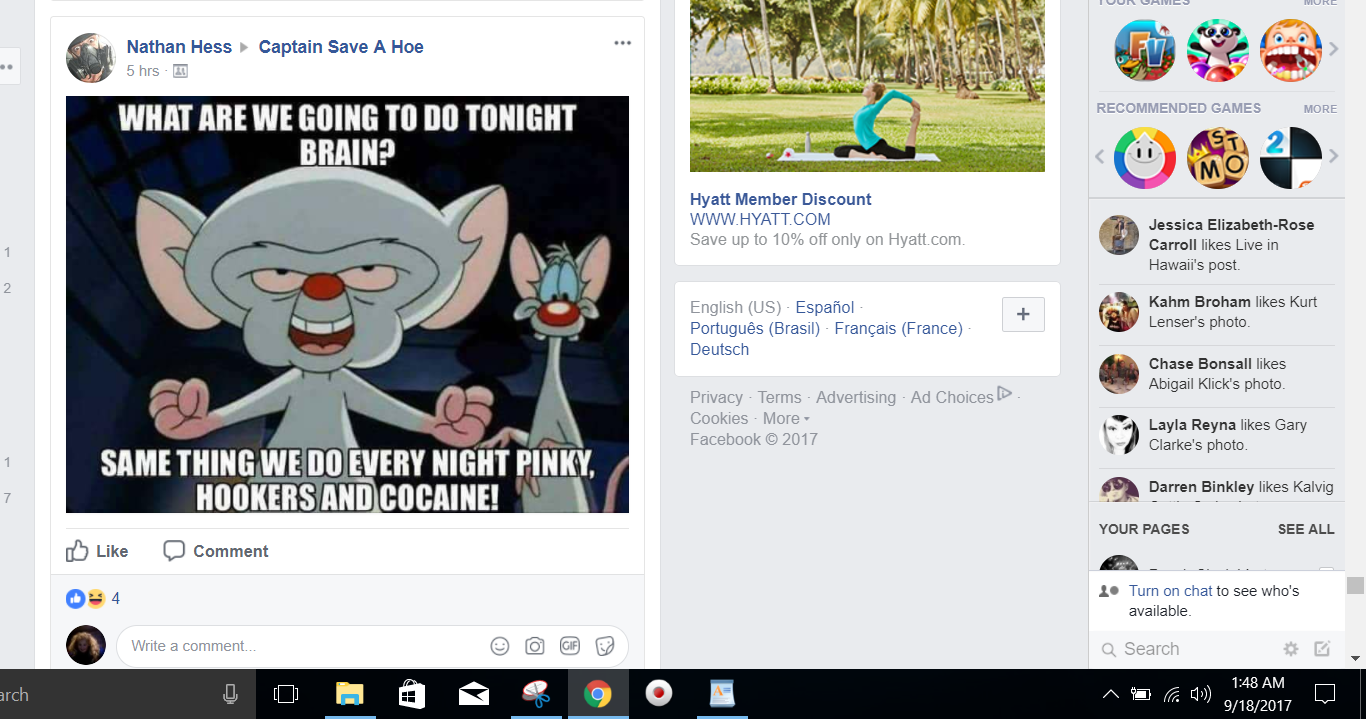The image size is (1366, 719).
Task: Click the Chrome icon on taskbar
Action: click(x=598, y=694)
